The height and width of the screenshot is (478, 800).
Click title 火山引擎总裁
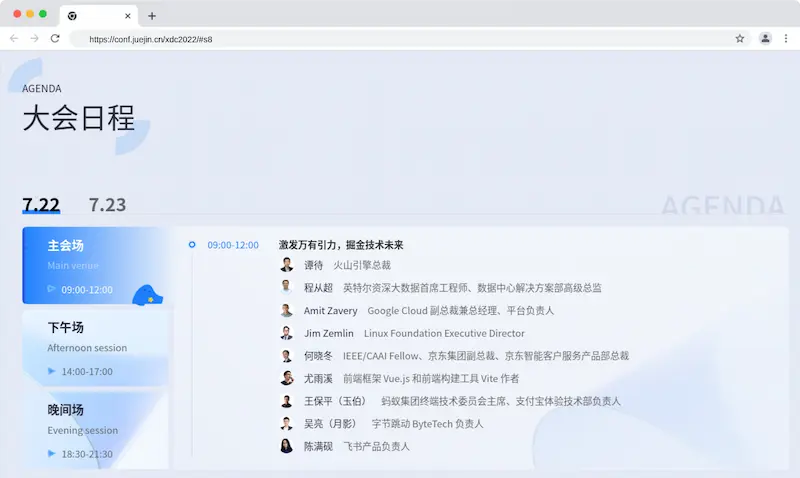(x=362, y=265)
